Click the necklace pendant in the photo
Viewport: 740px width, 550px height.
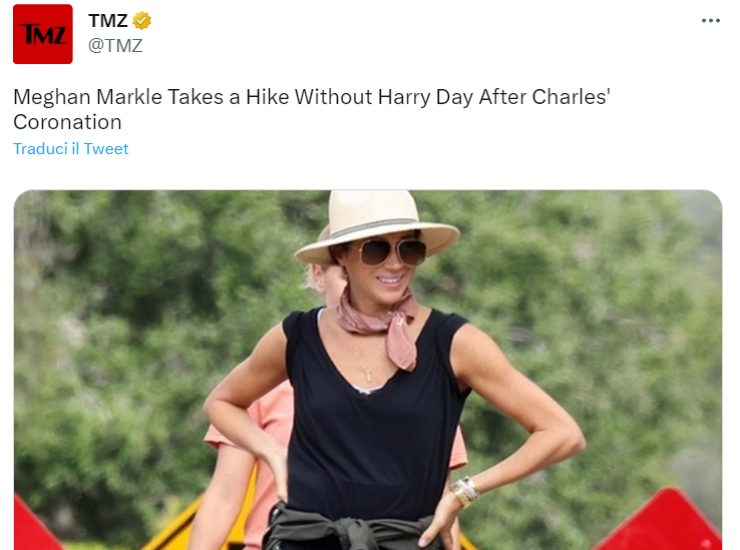tap(368, 374)
